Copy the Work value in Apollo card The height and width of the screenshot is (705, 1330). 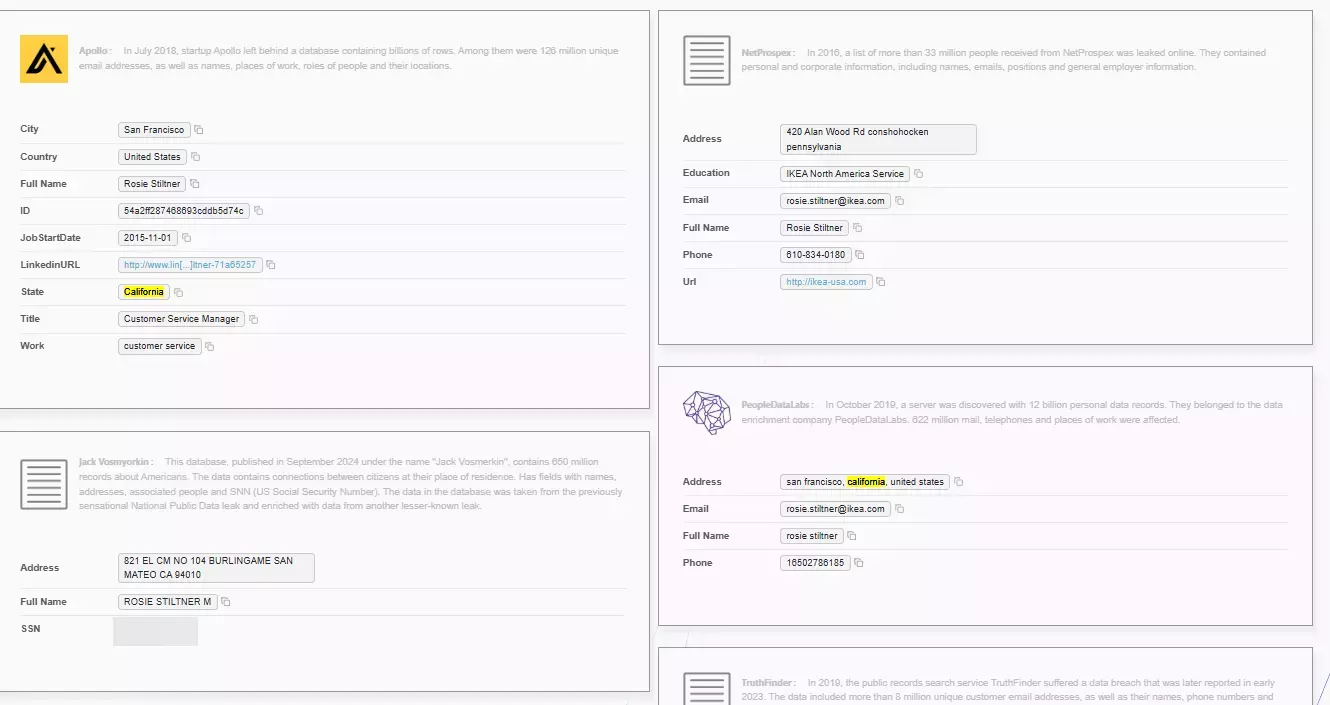point(209,346)
